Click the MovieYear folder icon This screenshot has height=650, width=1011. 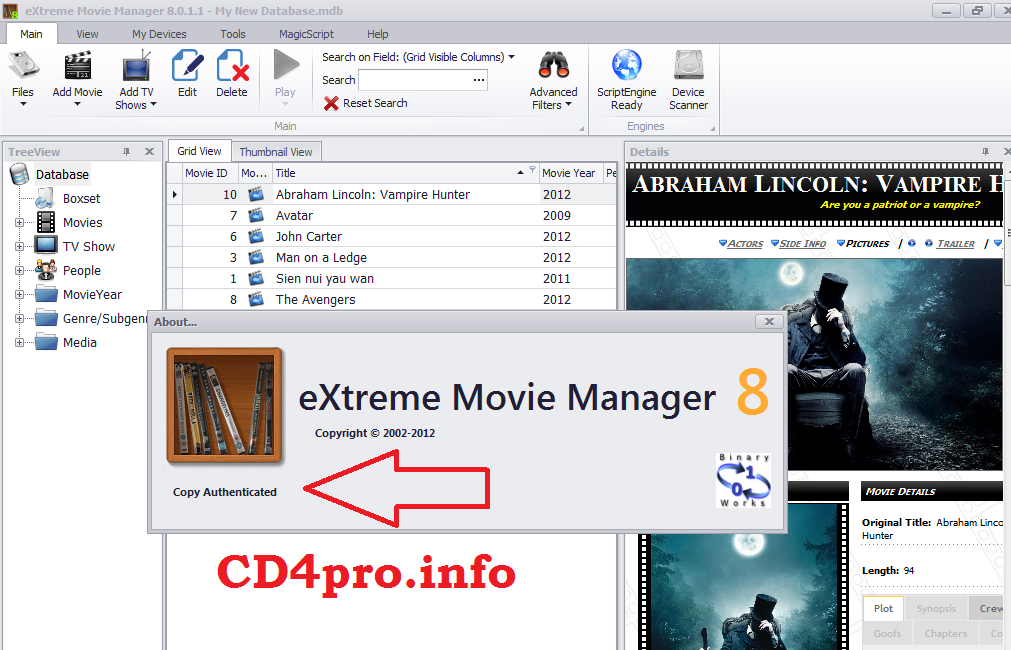(x=46, y=294)
